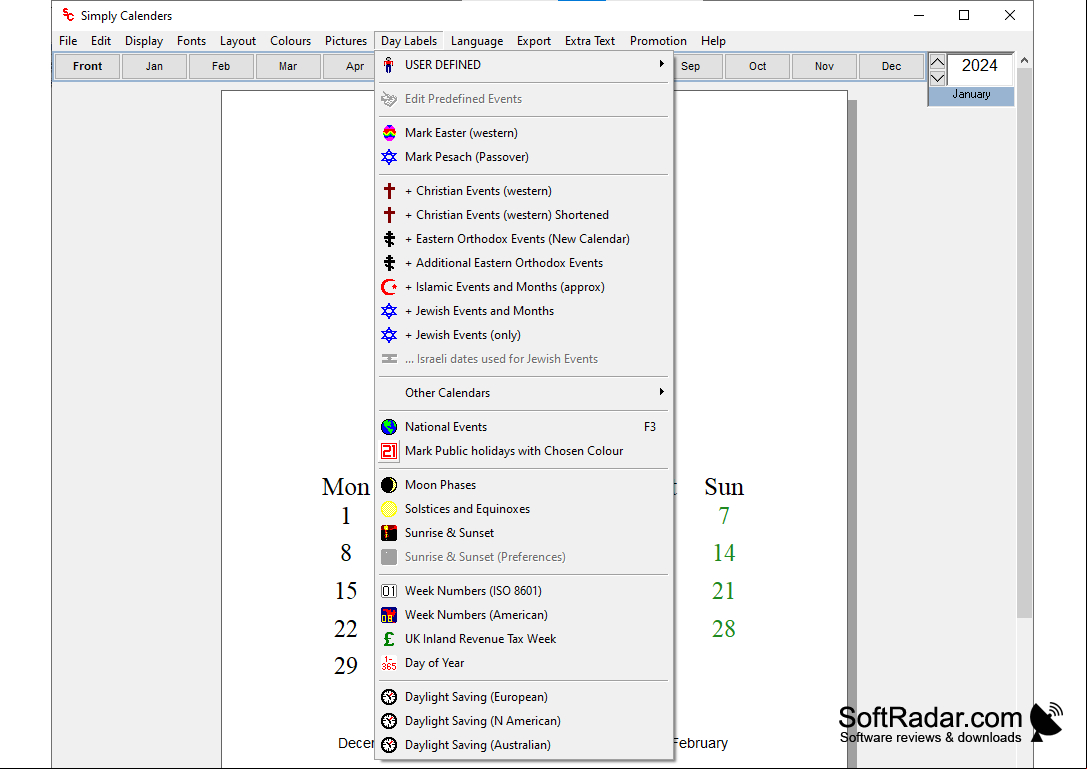1087x769 pixels.
Task: Switch to the Jan month tab
Action: coord(154,67)
